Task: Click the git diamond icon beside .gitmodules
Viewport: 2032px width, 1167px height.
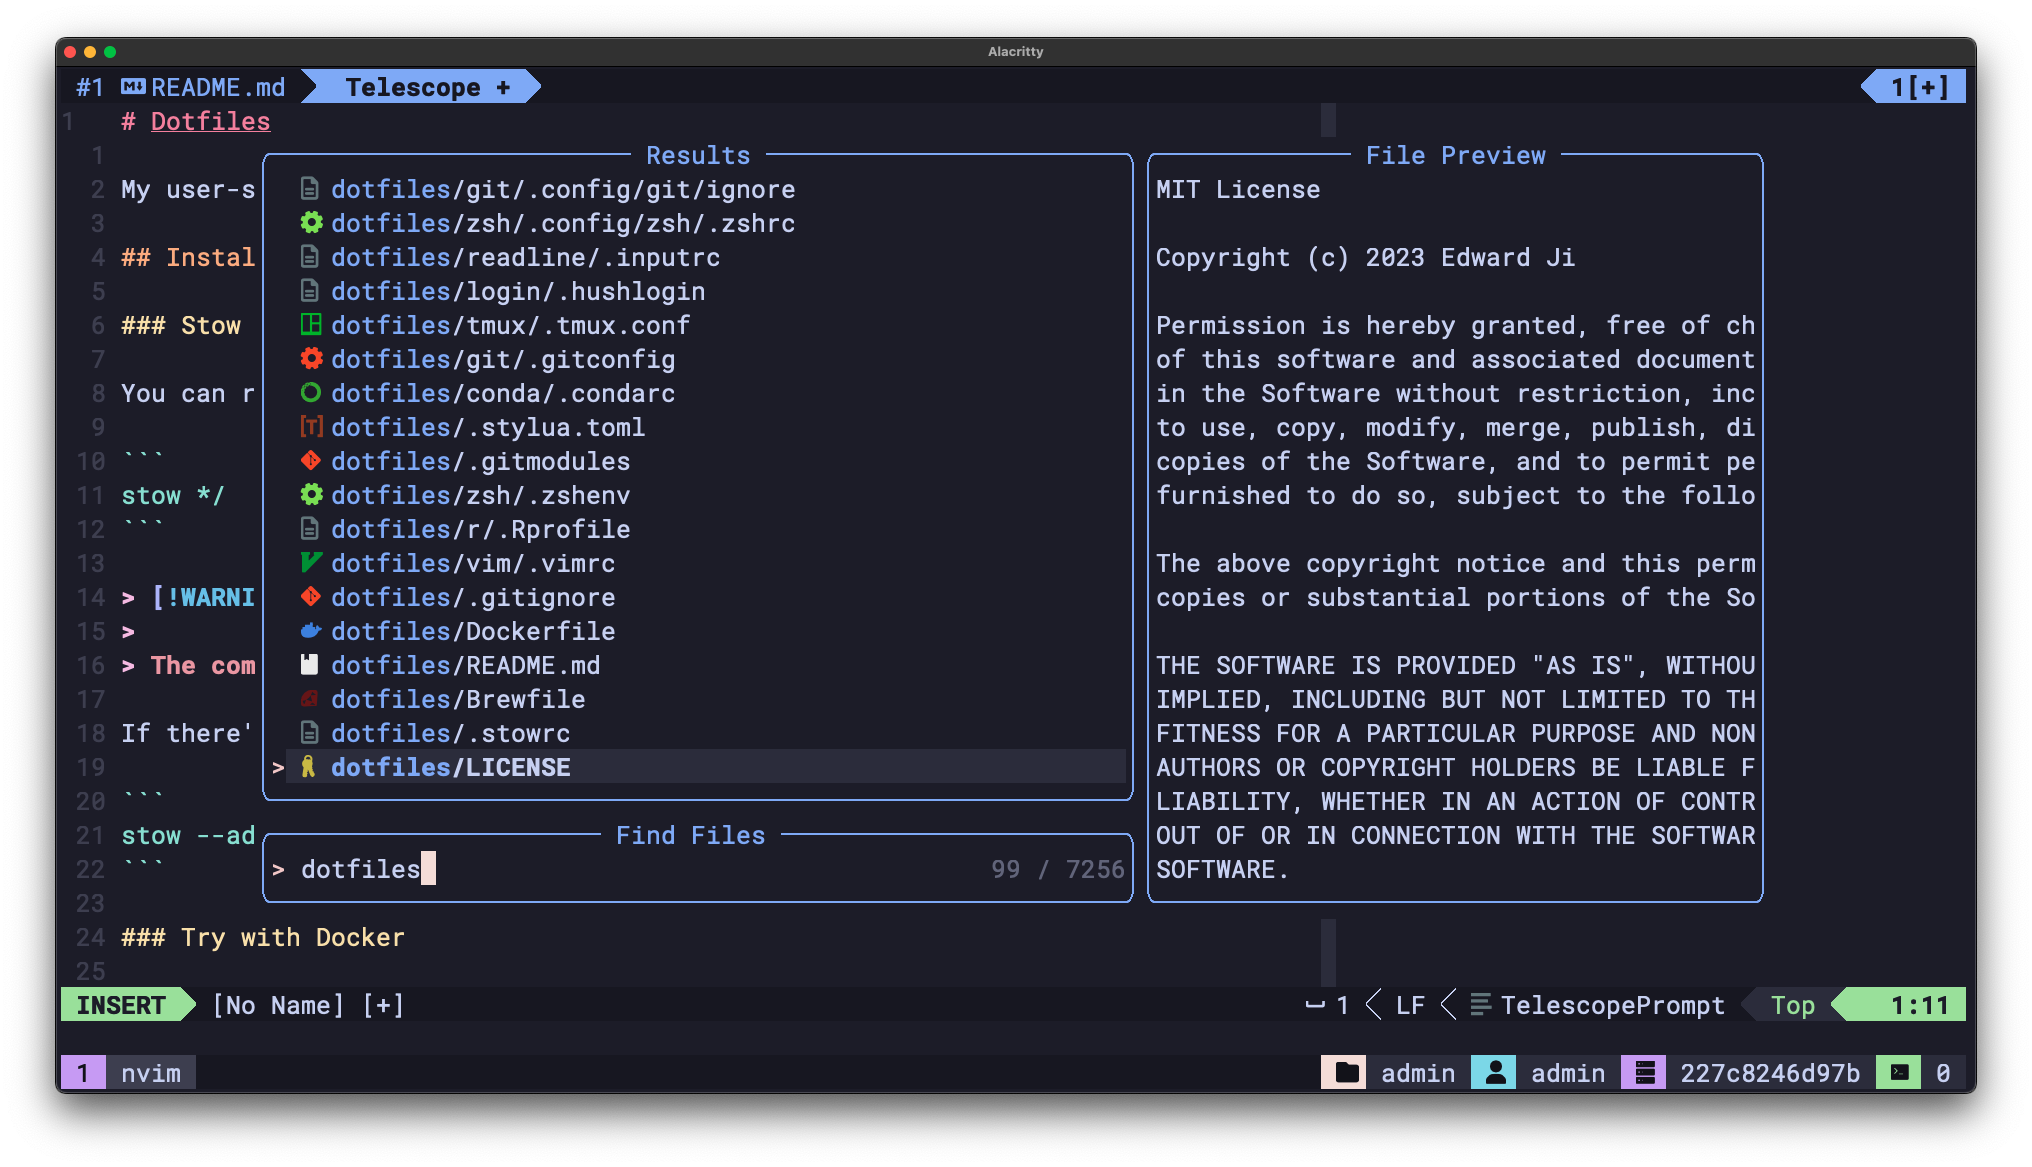Action: point(311,461)
